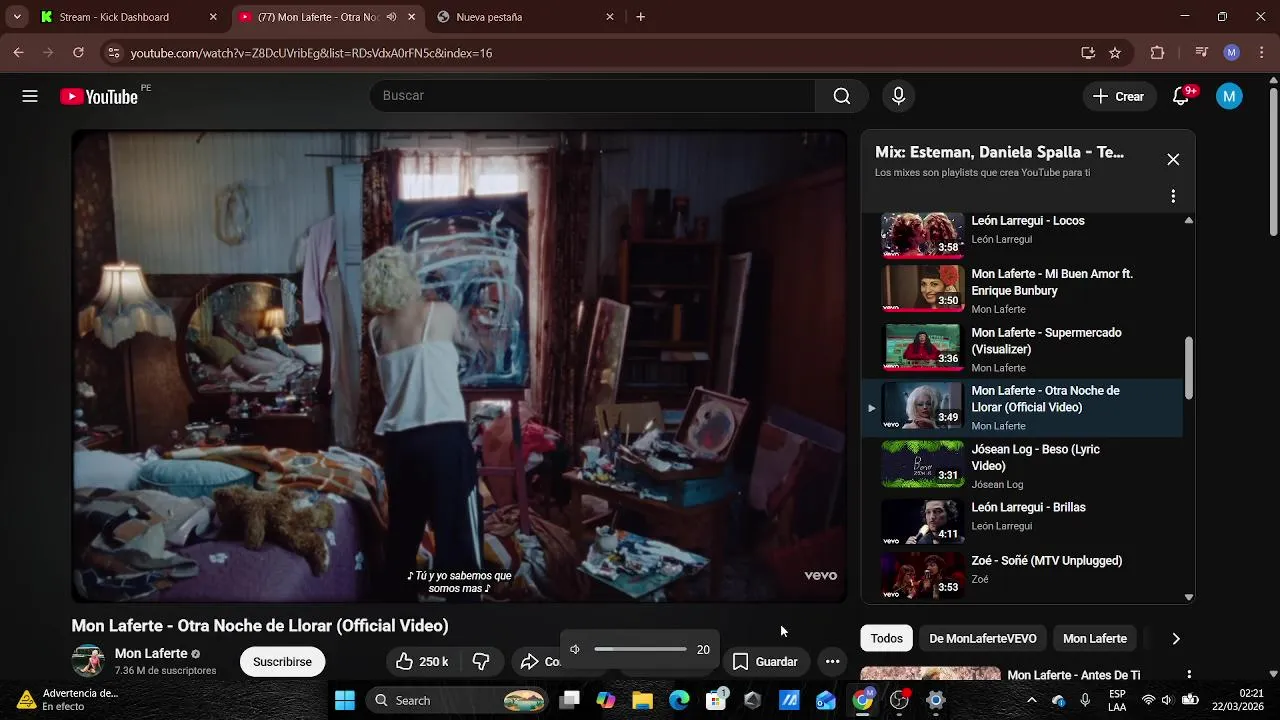This screenshot has width=1280, height=720.
Task: Show next filter chips with arrow
Action: pyautogui.click(x=1176, y=638)
